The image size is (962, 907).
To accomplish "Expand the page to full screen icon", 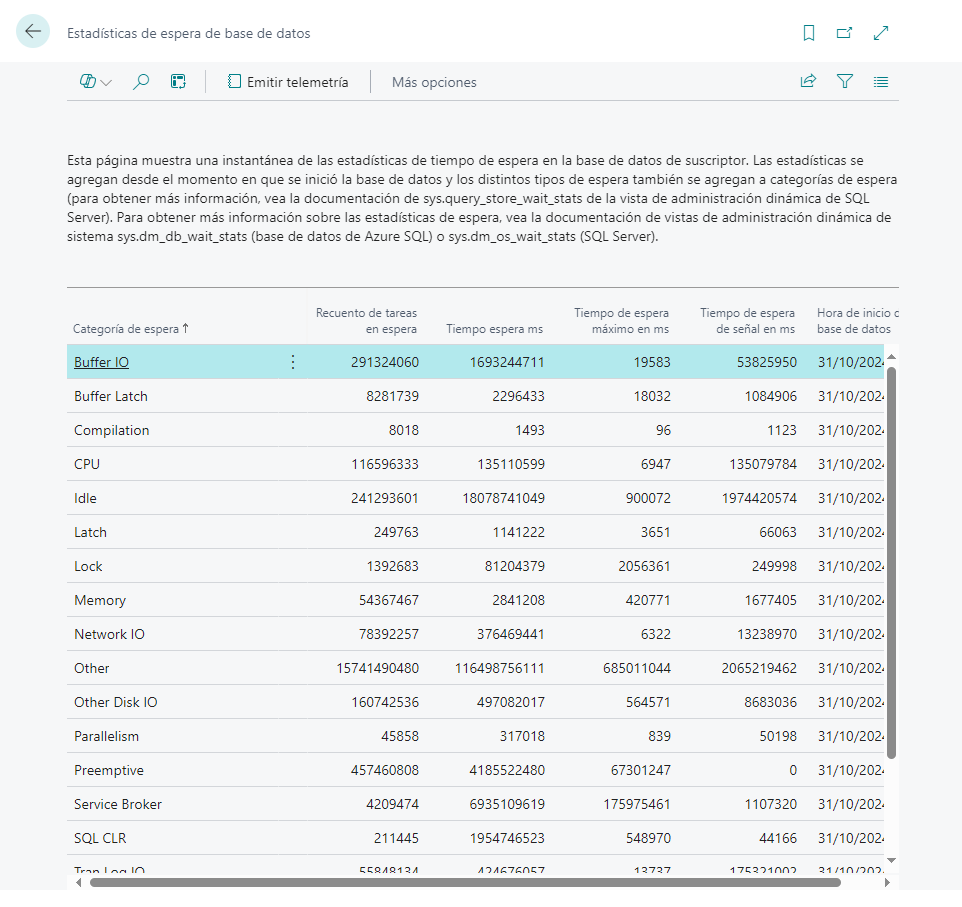I will [881, 32].
